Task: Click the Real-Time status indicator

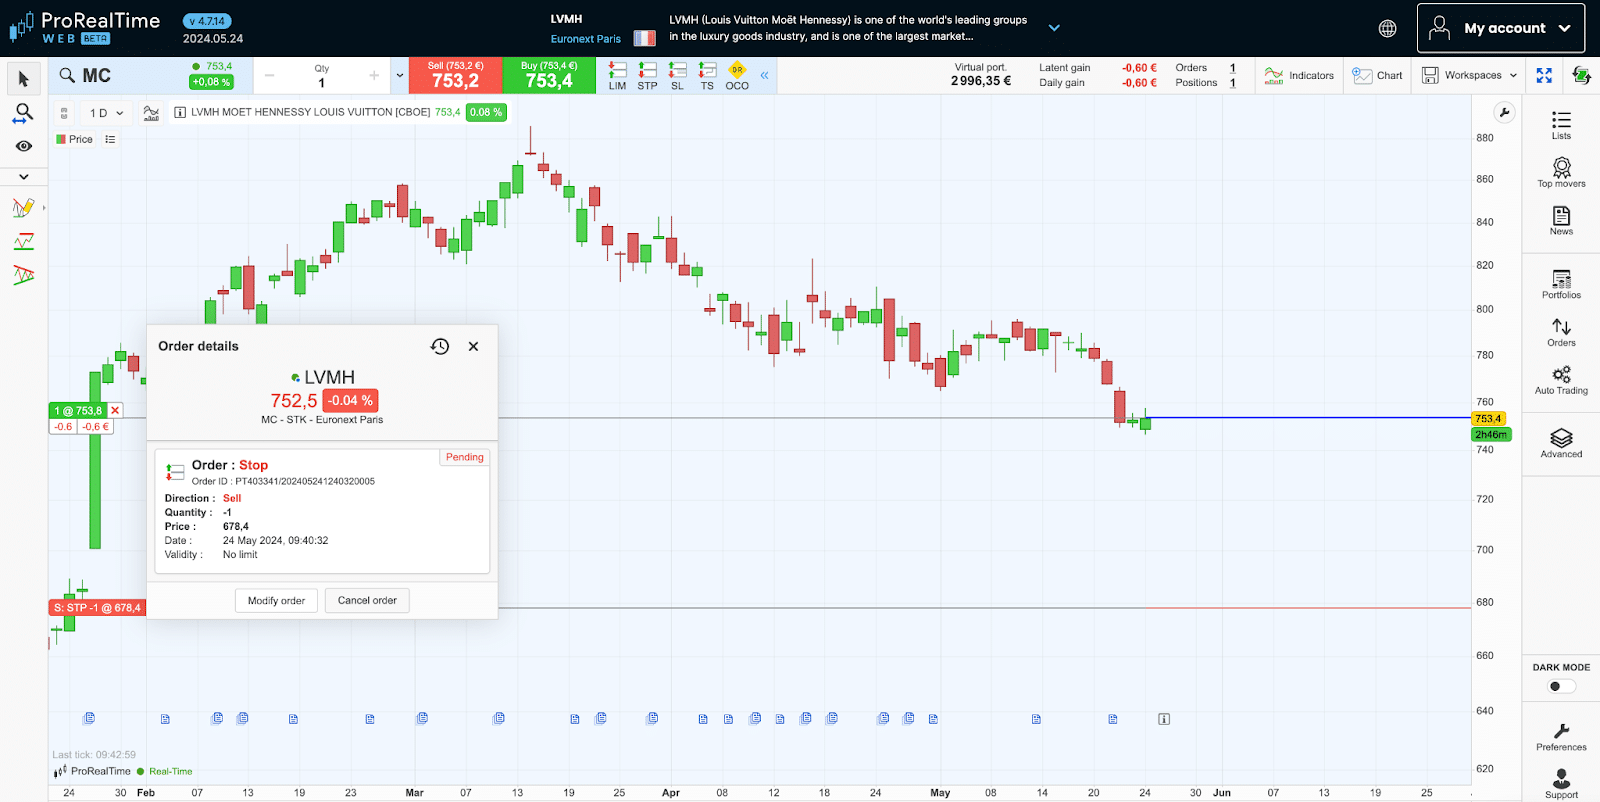Action: (165, 771)
